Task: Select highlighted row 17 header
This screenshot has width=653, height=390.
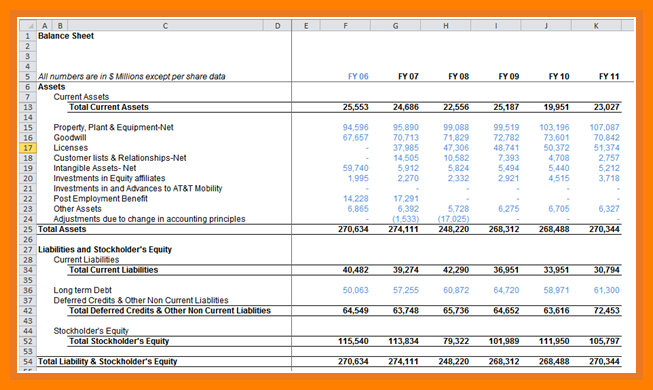Action: point(28,148)
